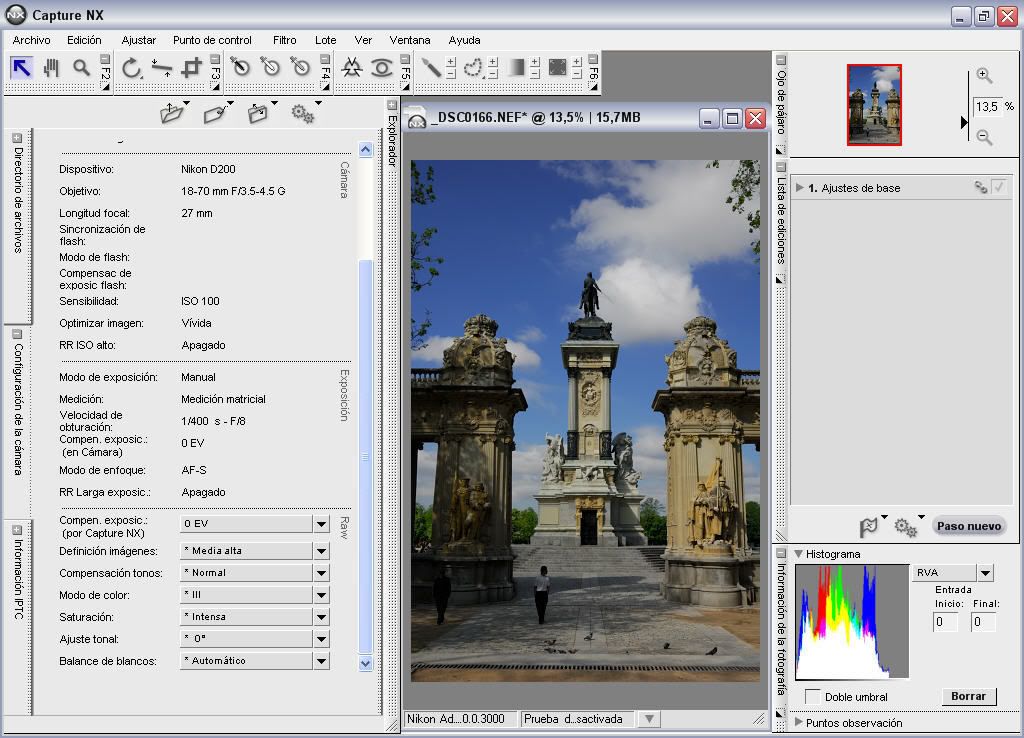Click the zoom percentage input field
The image size is (1024, 738).
pyautogui.click(x=986, y=106)
